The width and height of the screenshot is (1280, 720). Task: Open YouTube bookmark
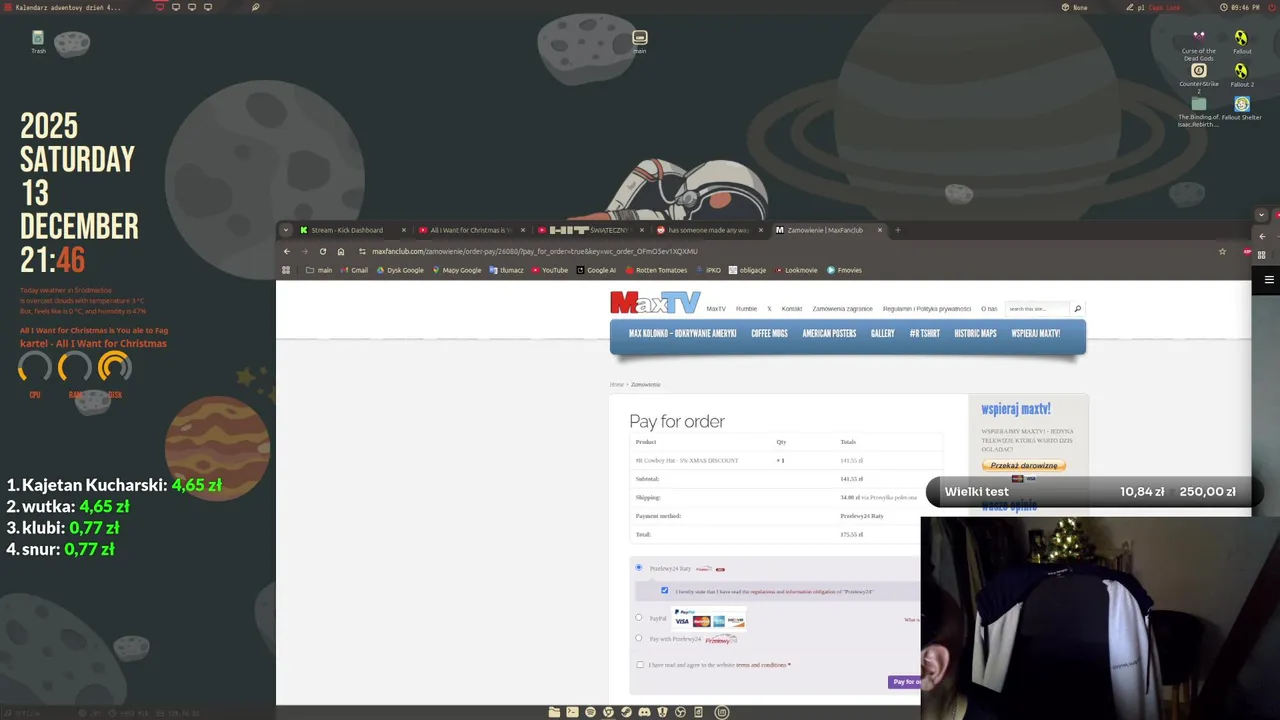tap(550, 270)
